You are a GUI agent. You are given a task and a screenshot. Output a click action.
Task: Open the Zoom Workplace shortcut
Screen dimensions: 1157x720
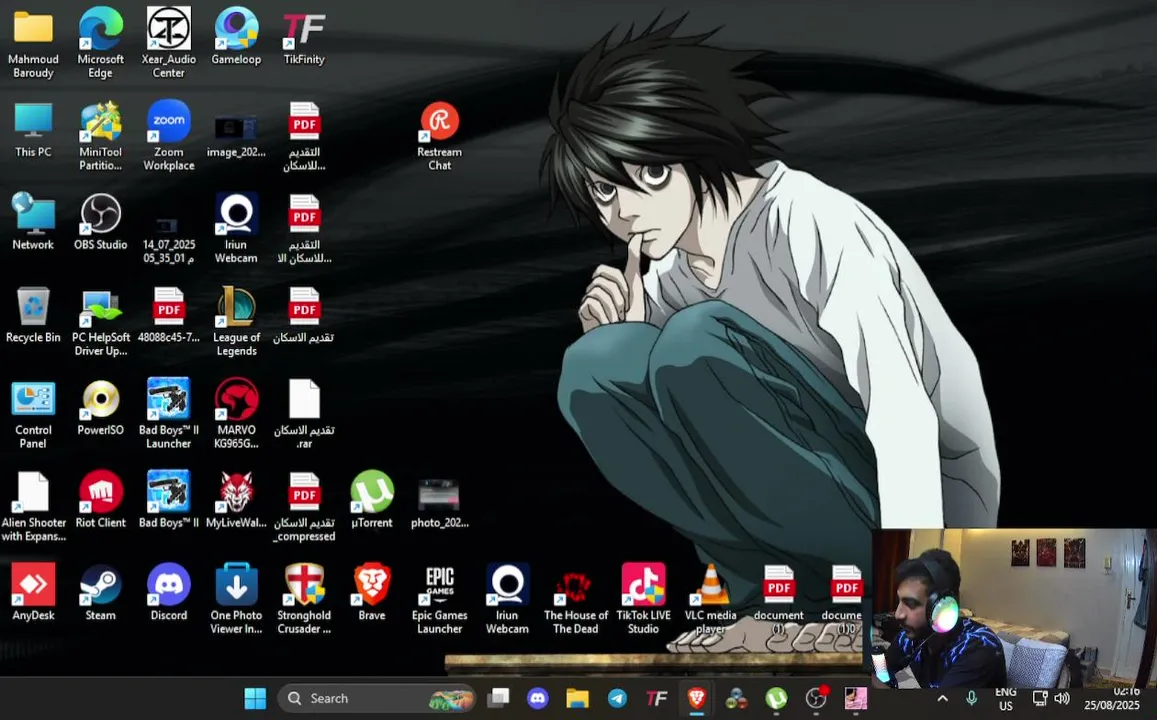coord(168,136)
